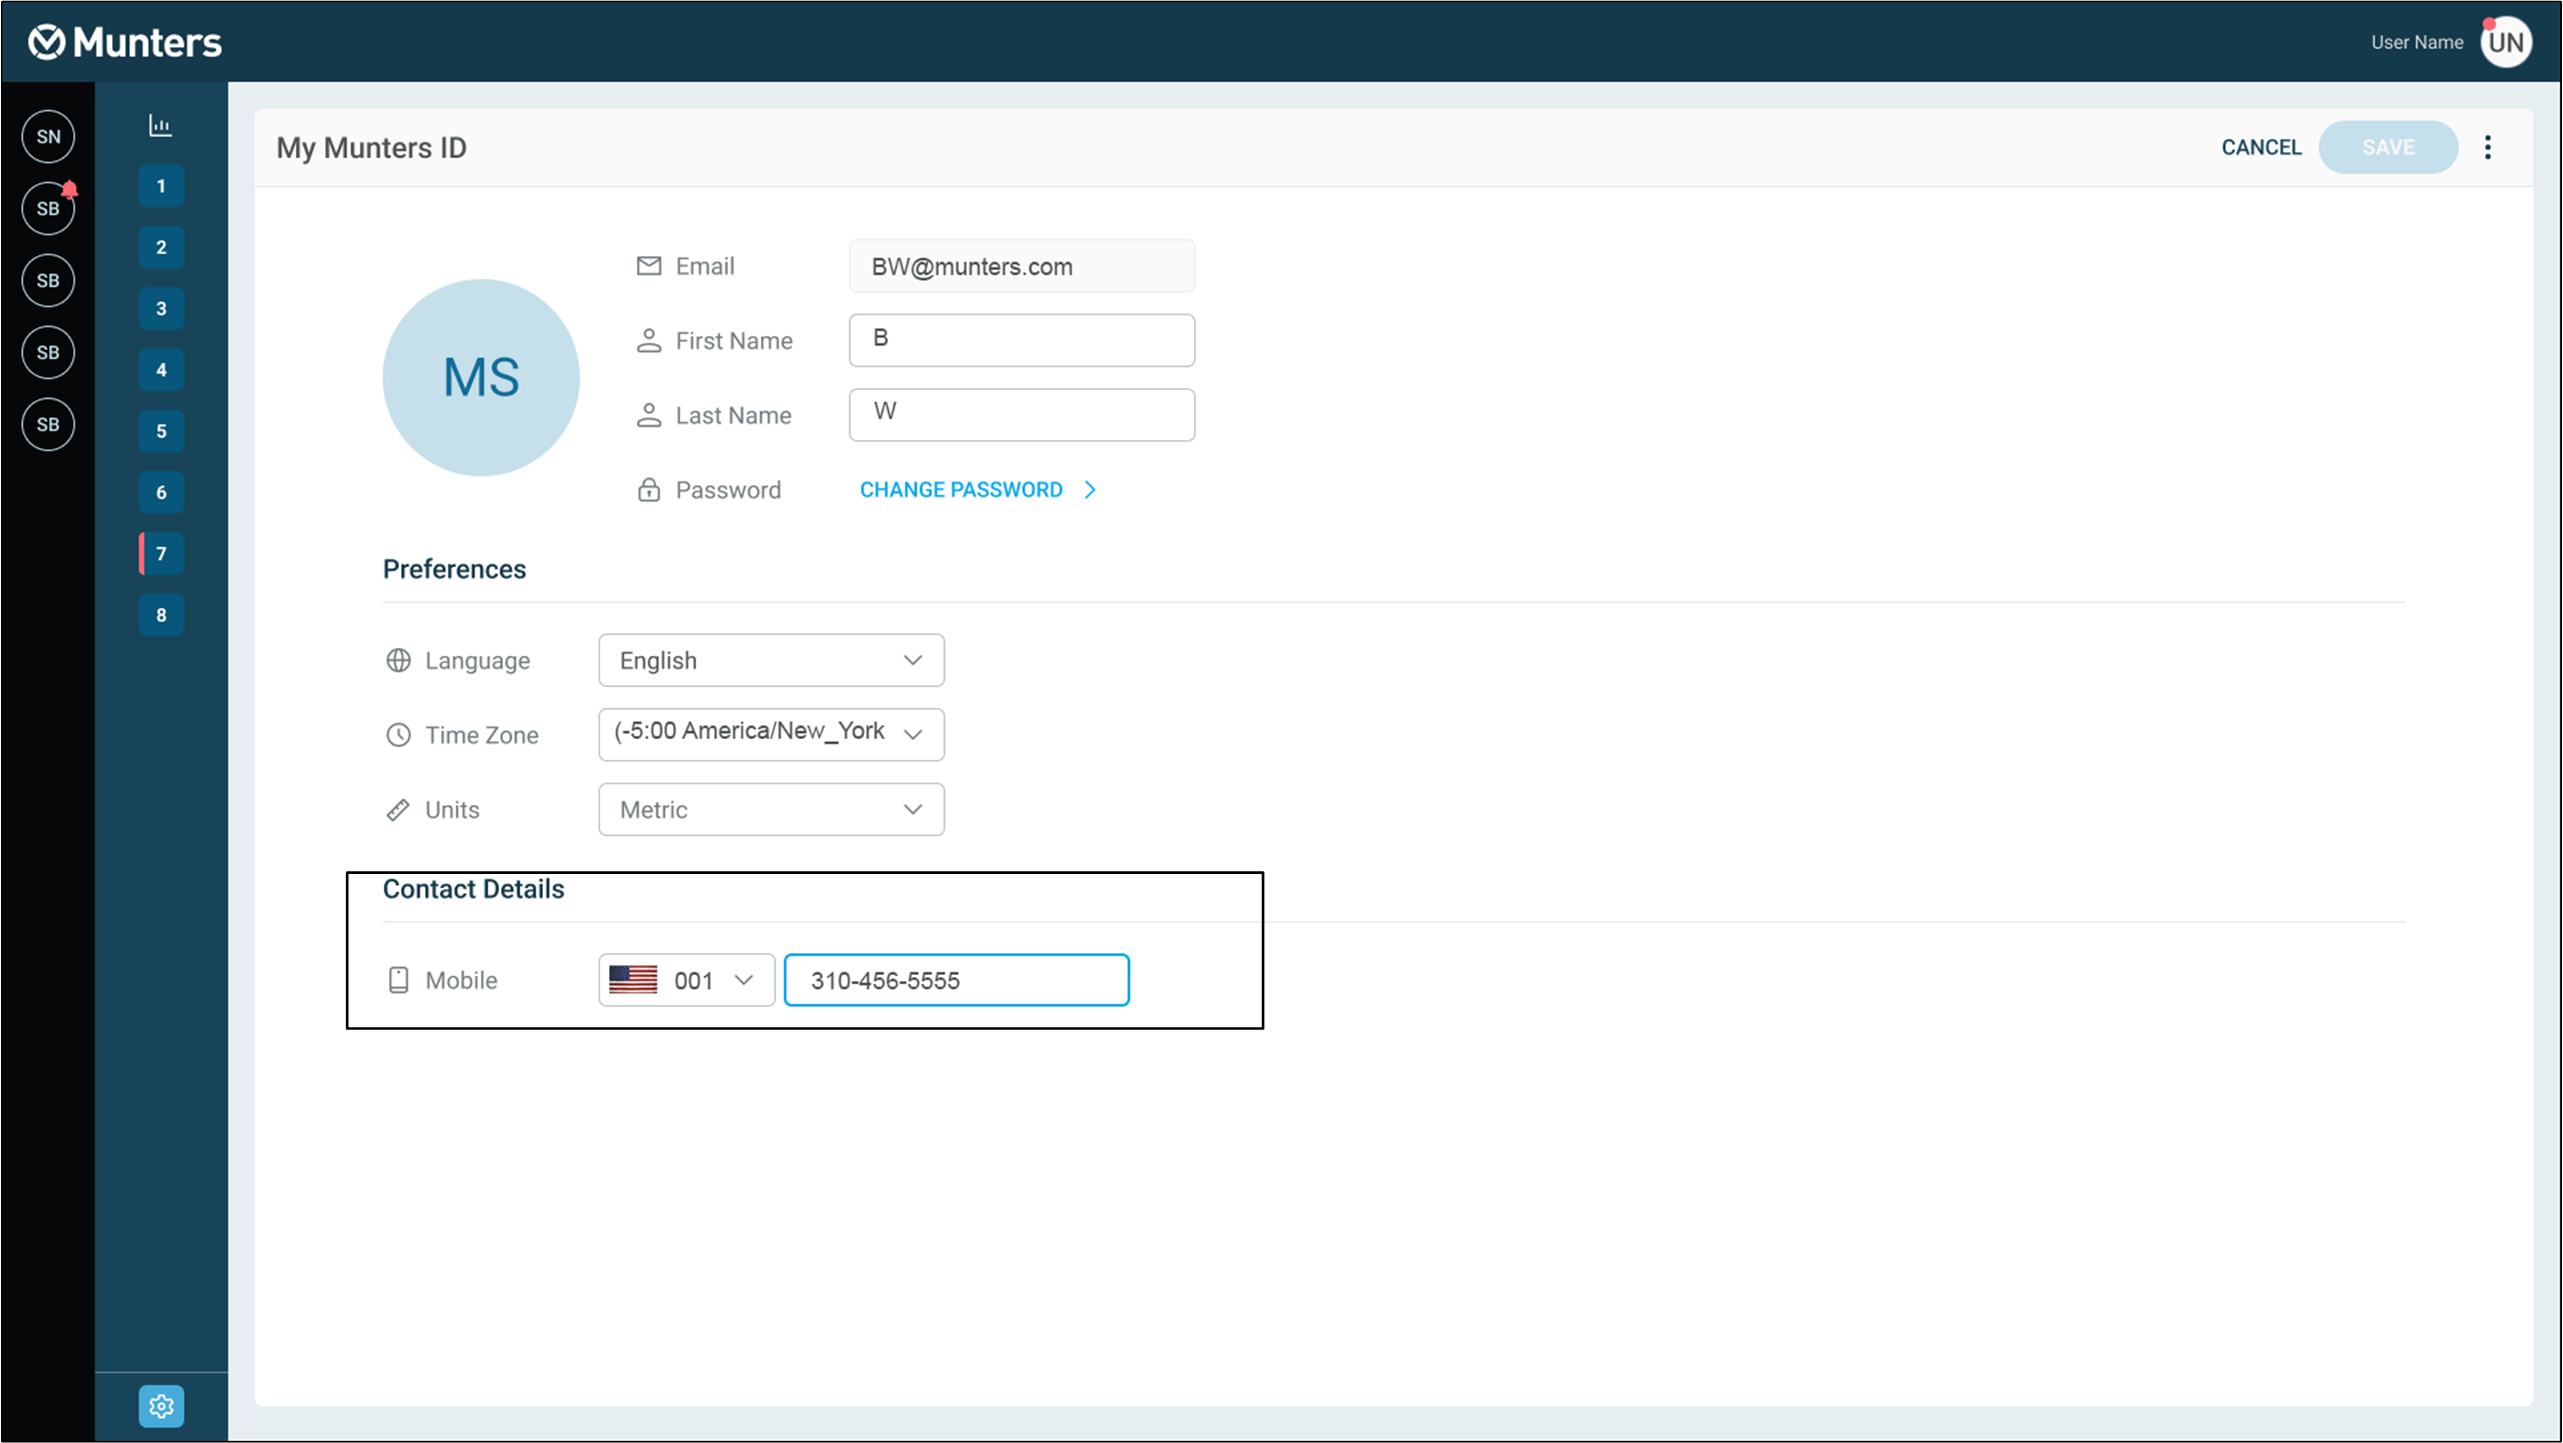The image size is (2563, 1443).
Task: Click the CANCEL button
Action: [2260, 147]
